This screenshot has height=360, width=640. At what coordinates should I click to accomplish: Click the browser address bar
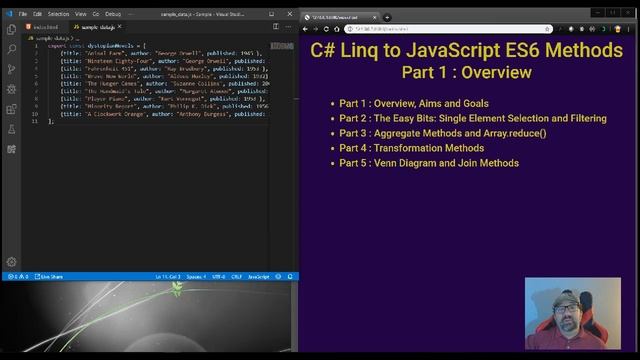pos(449,29)
